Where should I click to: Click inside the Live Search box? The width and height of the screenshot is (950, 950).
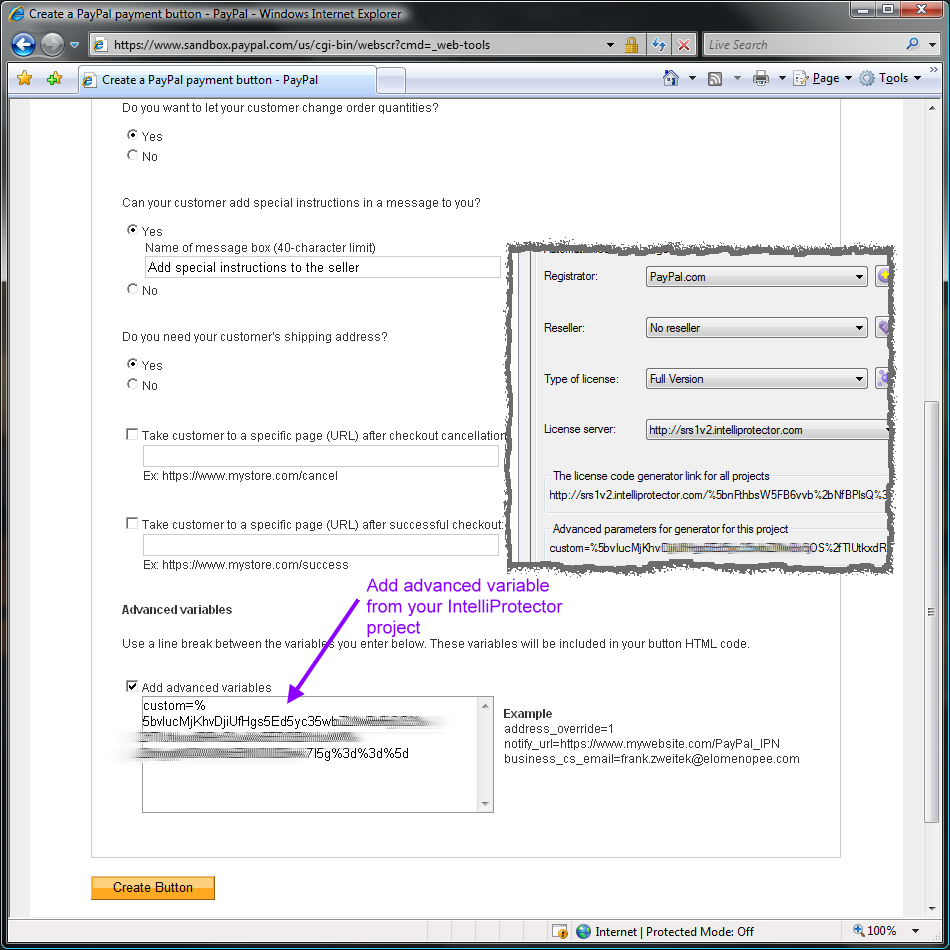pyautogui.click(x=803, y=45)
